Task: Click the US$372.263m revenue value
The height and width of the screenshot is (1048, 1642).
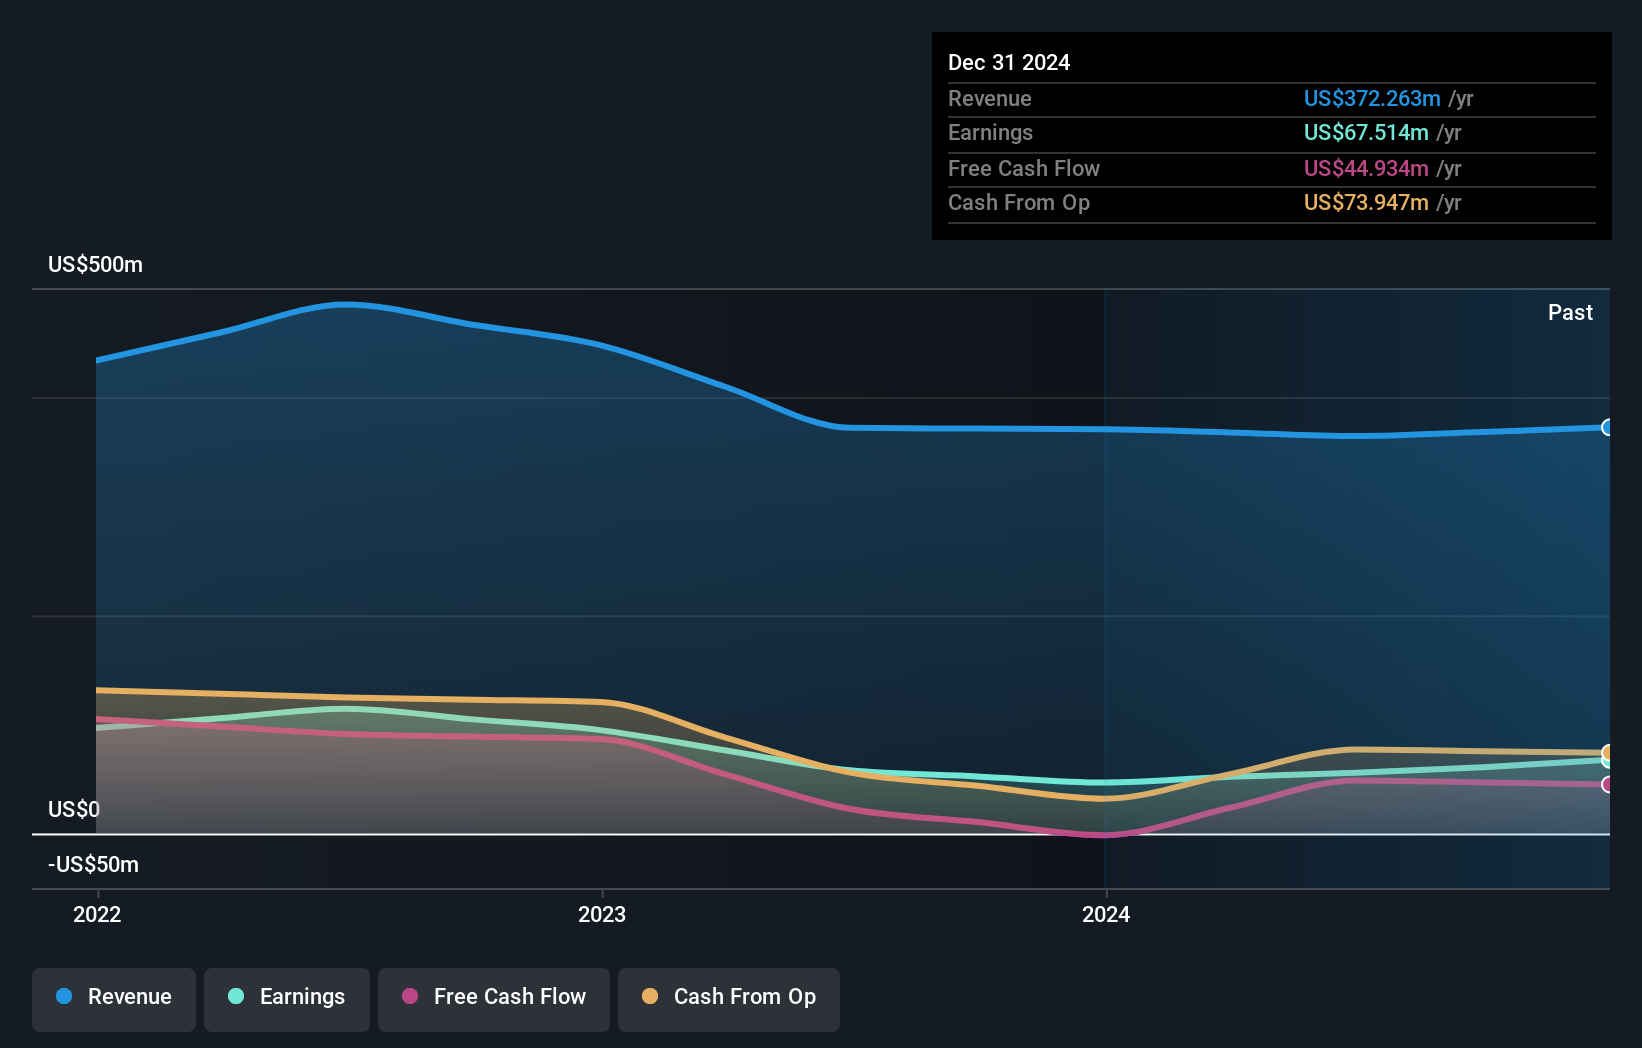Action: [x=1372, y=98]
